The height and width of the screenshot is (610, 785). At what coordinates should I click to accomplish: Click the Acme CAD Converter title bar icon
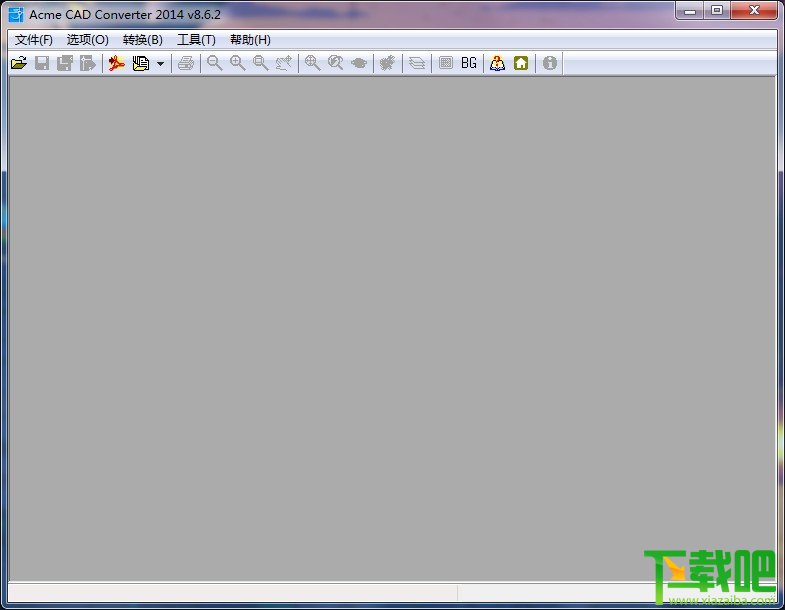tap(16, 15)
